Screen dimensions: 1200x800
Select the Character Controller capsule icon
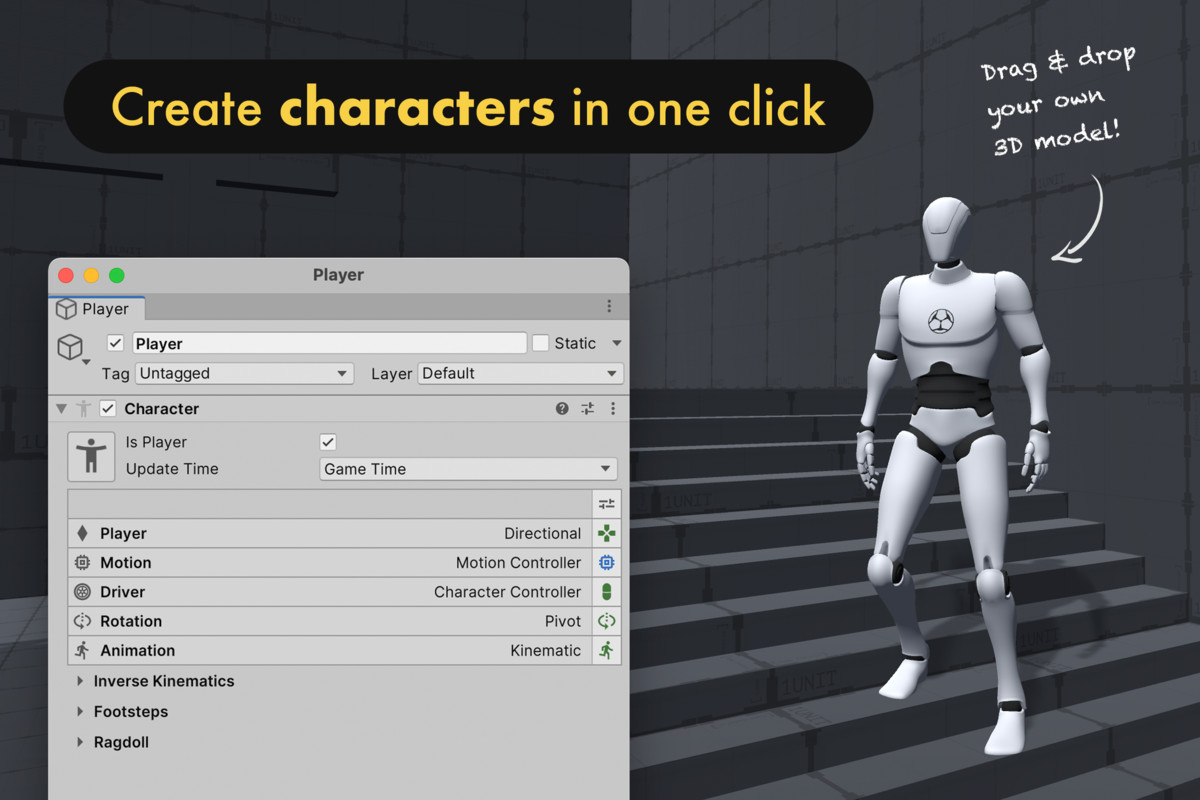[x=607, y=591]
